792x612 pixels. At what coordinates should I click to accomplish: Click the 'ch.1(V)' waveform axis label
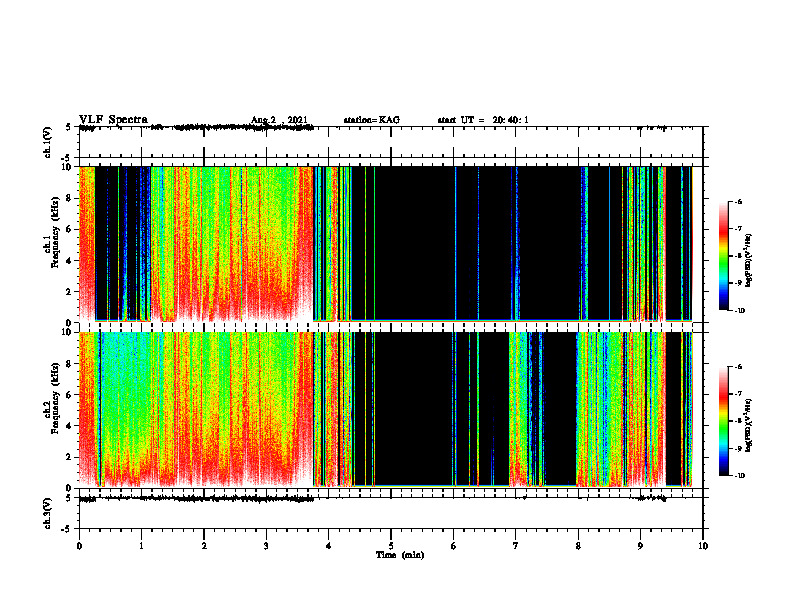(x=47, y=142)
